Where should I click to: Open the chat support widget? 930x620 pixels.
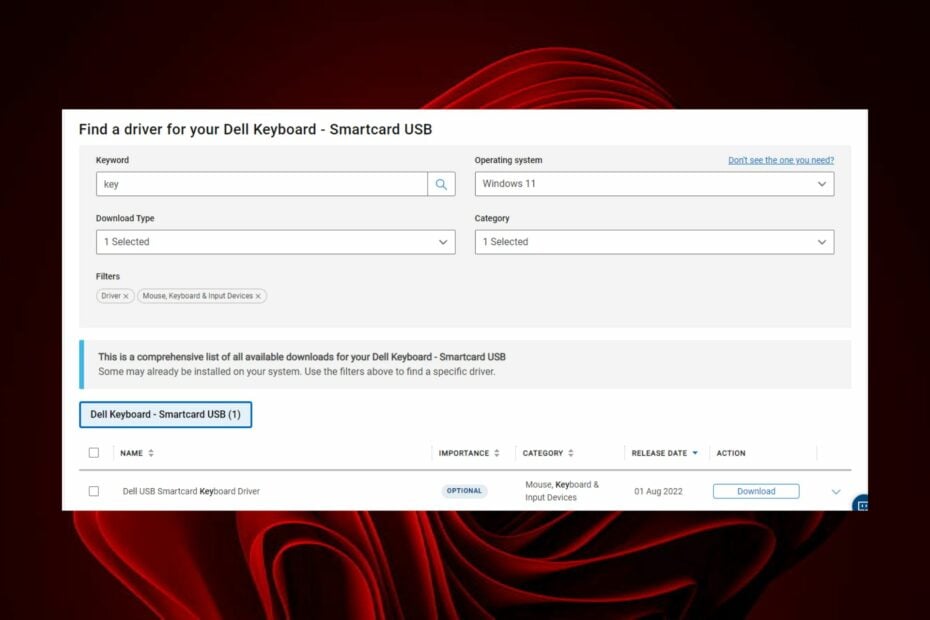(863, 506)
